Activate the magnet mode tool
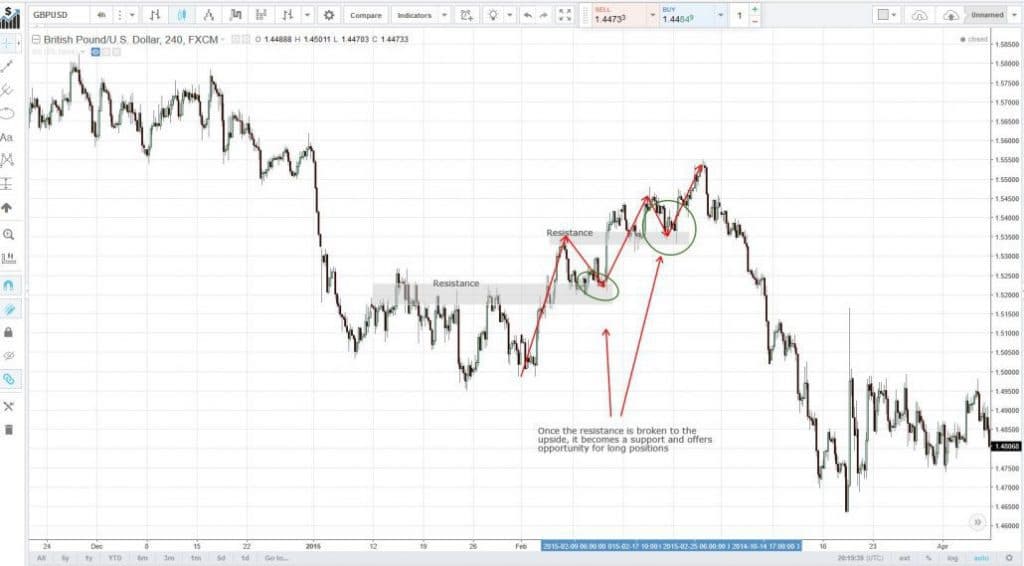This screenshot has height=566, width=1024. (8, 284)
